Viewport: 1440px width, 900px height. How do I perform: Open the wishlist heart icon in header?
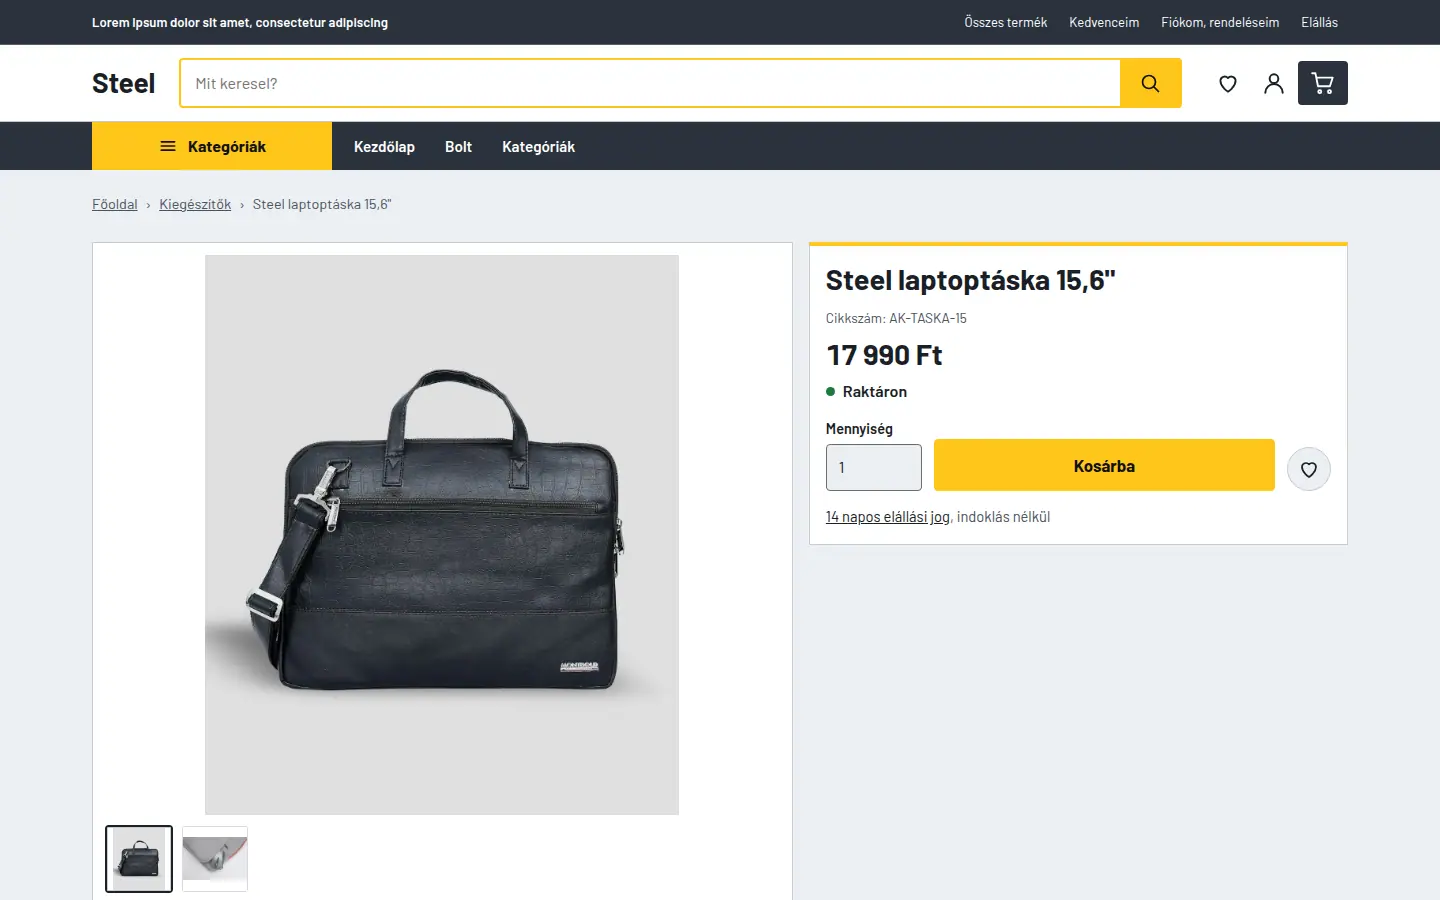point(1228,84)
